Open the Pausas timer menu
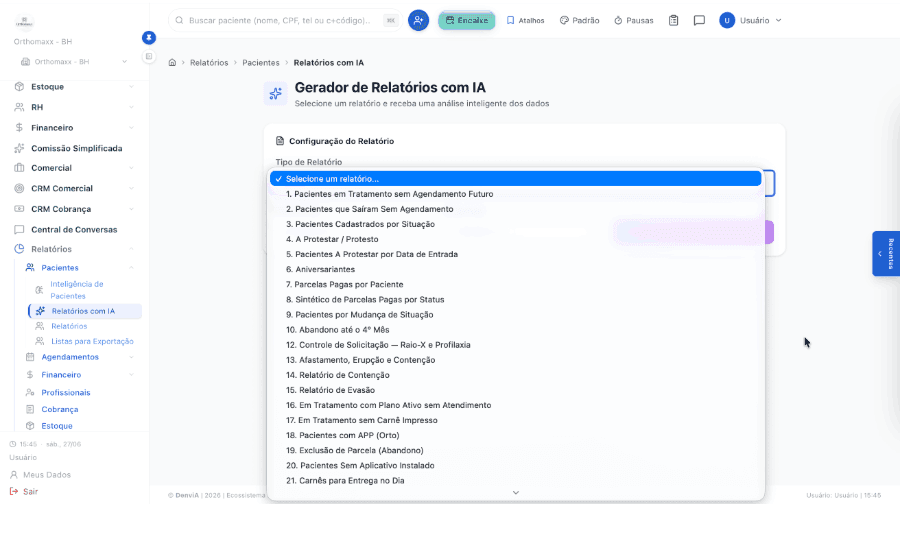The width and height of the screenshot is (924, 540). tap(633, 21)
